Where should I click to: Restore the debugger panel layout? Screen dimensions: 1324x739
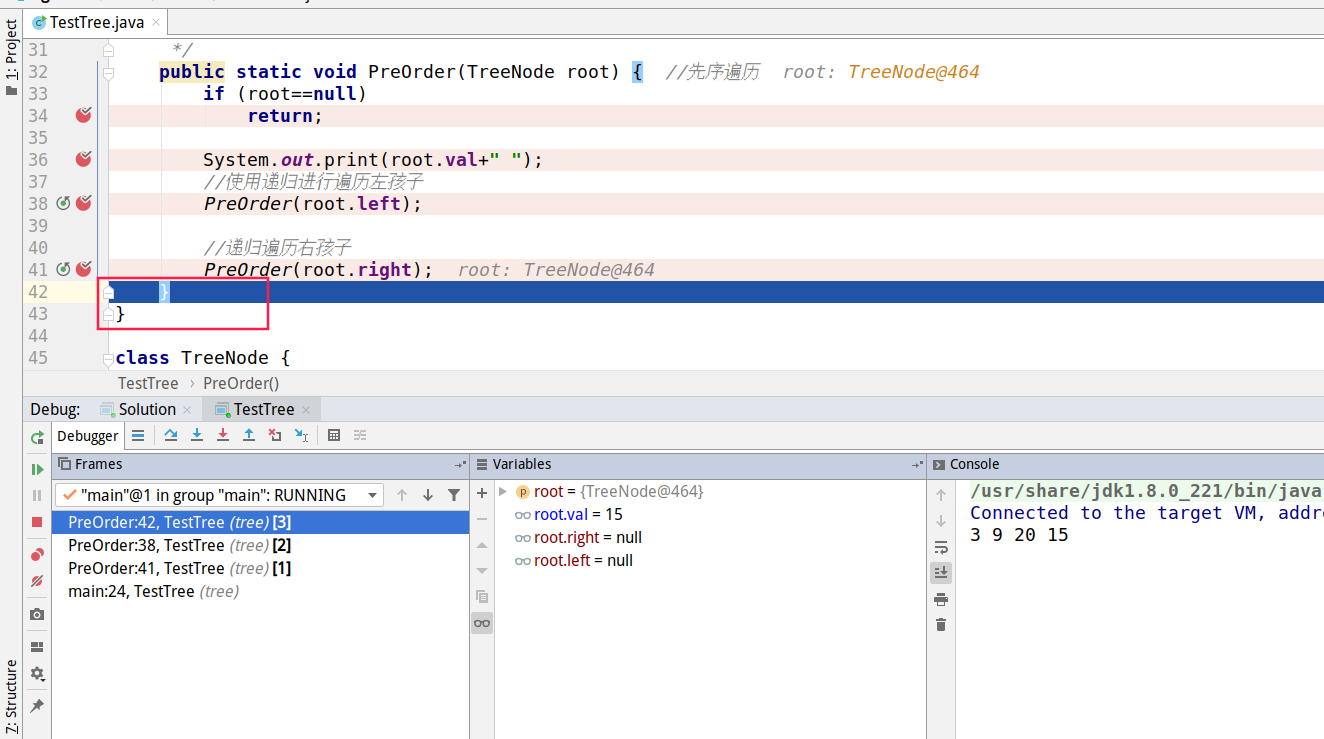pos(37,647)
